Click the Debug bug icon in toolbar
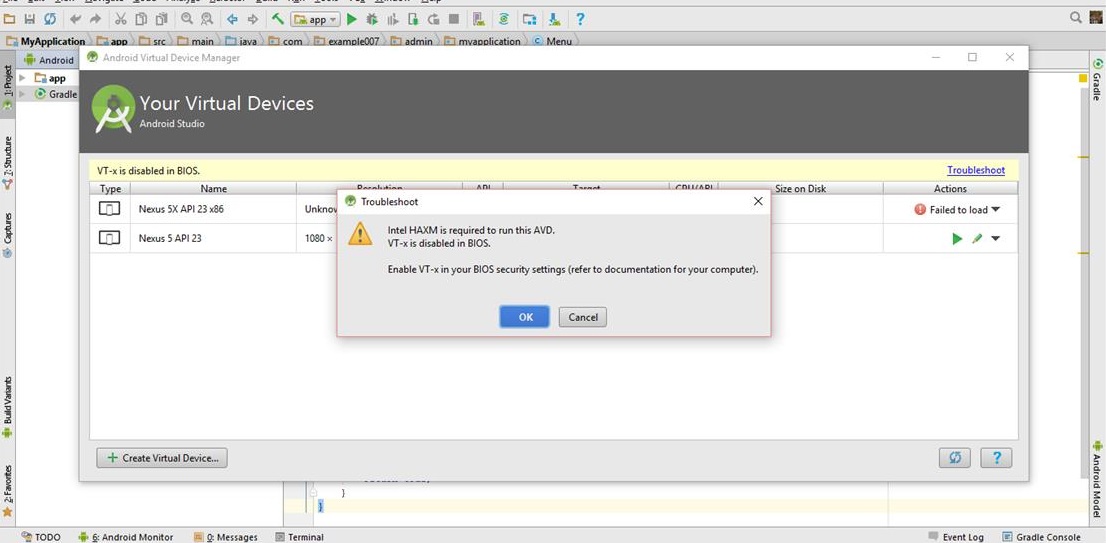 pyautogui.click(x=372, y=19)
